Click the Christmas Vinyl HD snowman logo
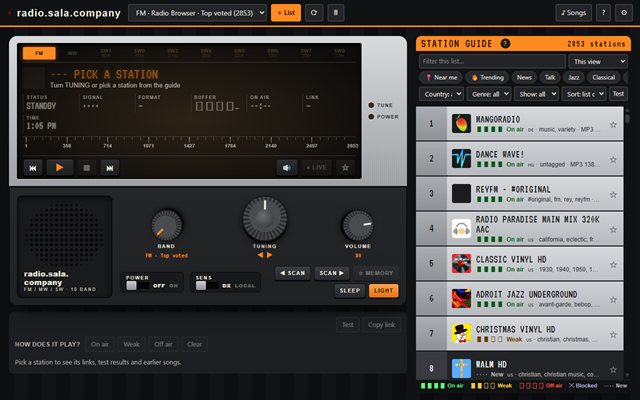The width and height of the screenshot is (640, 400). (461, 333)
